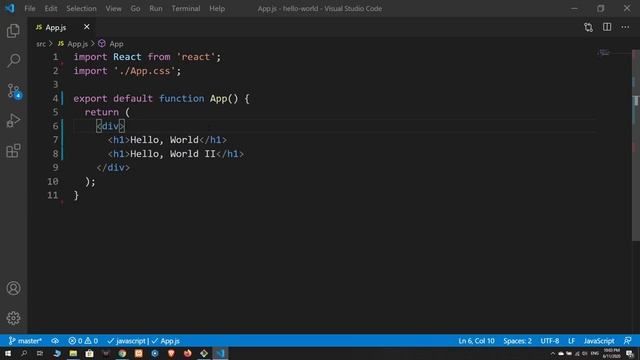Click the Synchronize Changes cloud icon
The height and width of the screenshot is (360, 640).
(x=55, y=341)
